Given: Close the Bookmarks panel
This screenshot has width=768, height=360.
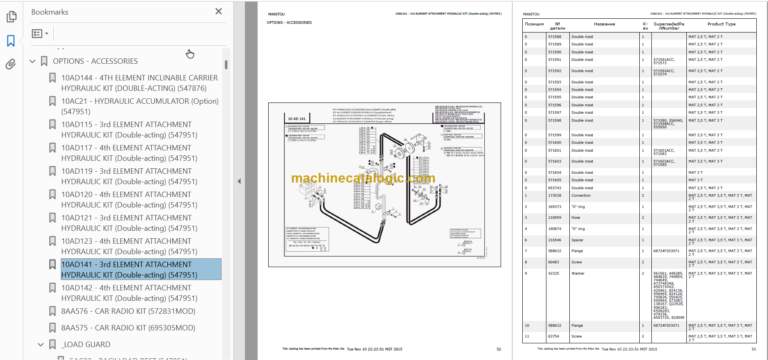Looking at the screenshot, I should click(218, 11).
